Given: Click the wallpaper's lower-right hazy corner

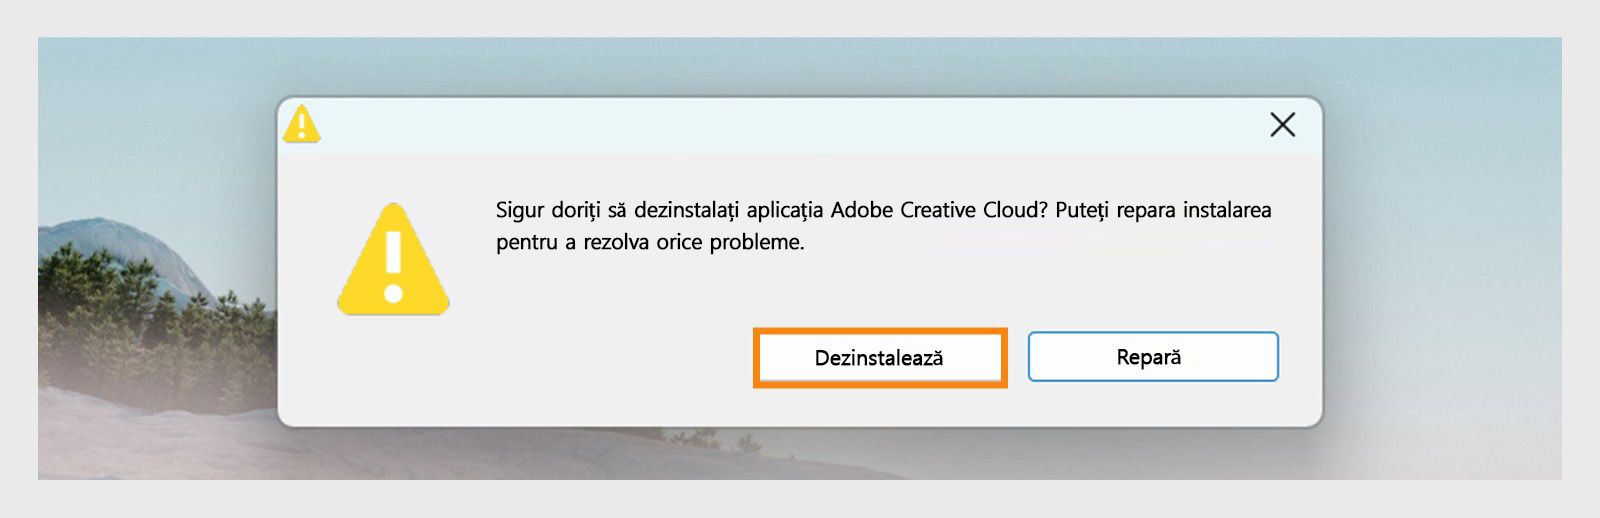Looking at the screenshot, I should pyautogui.click(x=1500, y=450).
